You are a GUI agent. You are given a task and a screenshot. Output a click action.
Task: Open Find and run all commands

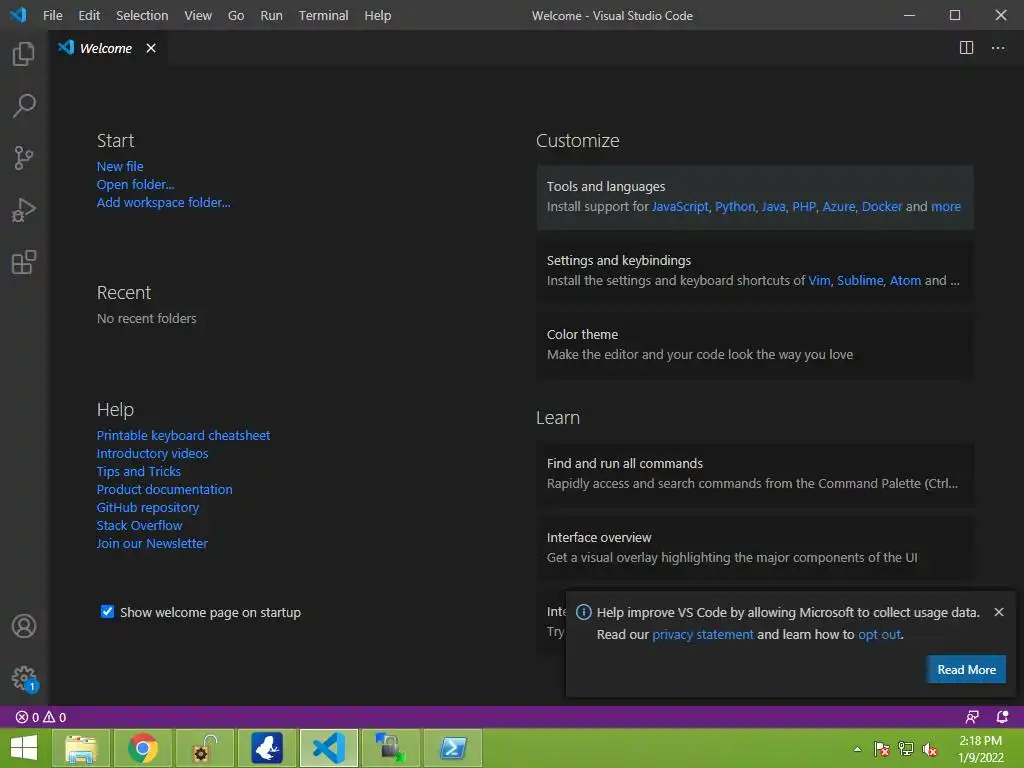click(755, 473)
